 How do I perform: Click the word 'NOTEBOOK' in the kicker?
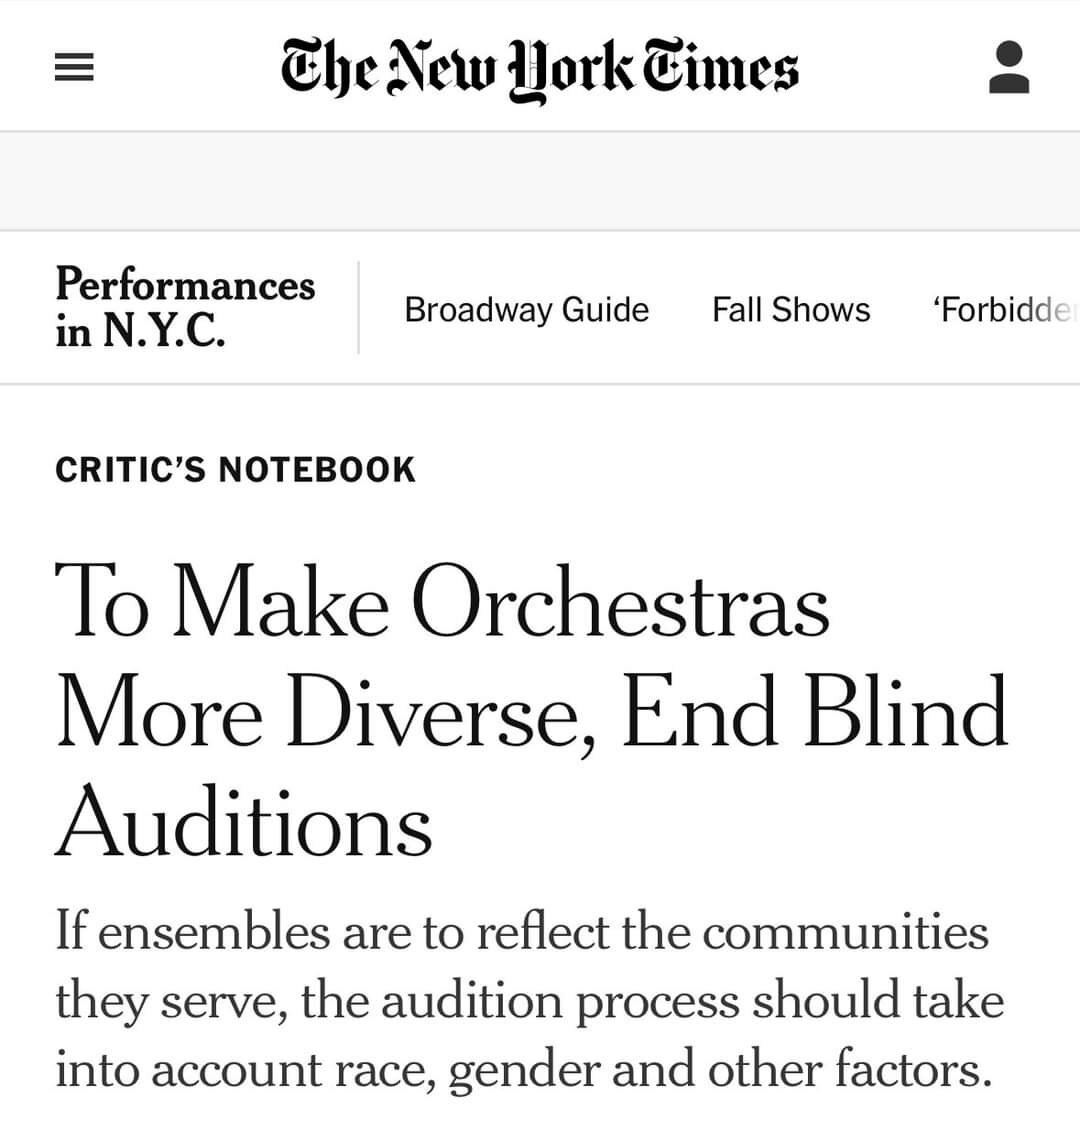[x=316, y=469]
